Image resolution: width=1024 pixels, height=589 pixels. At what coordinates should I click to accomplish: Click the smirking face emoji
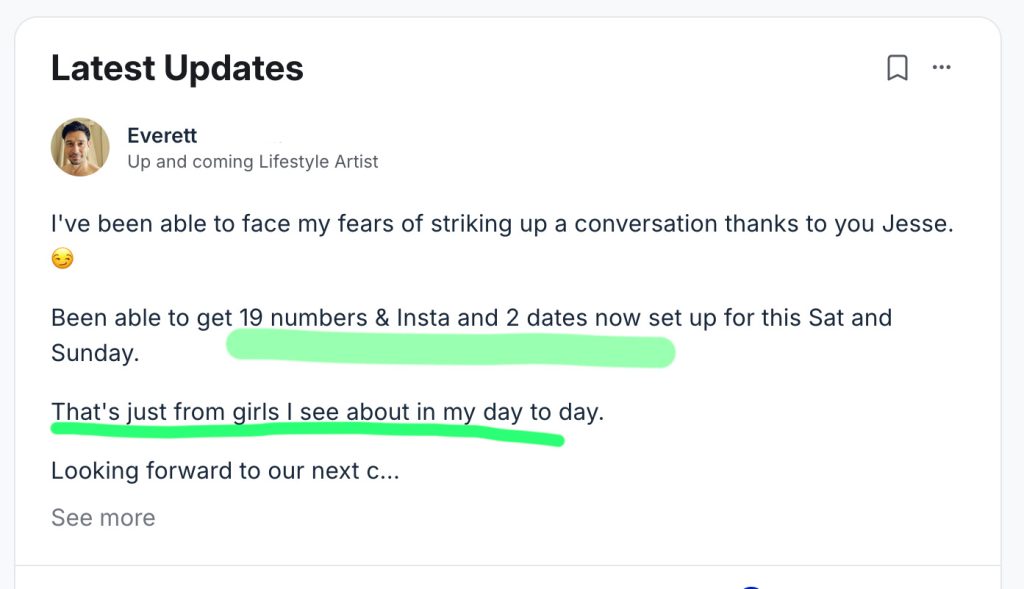[62, 260]
